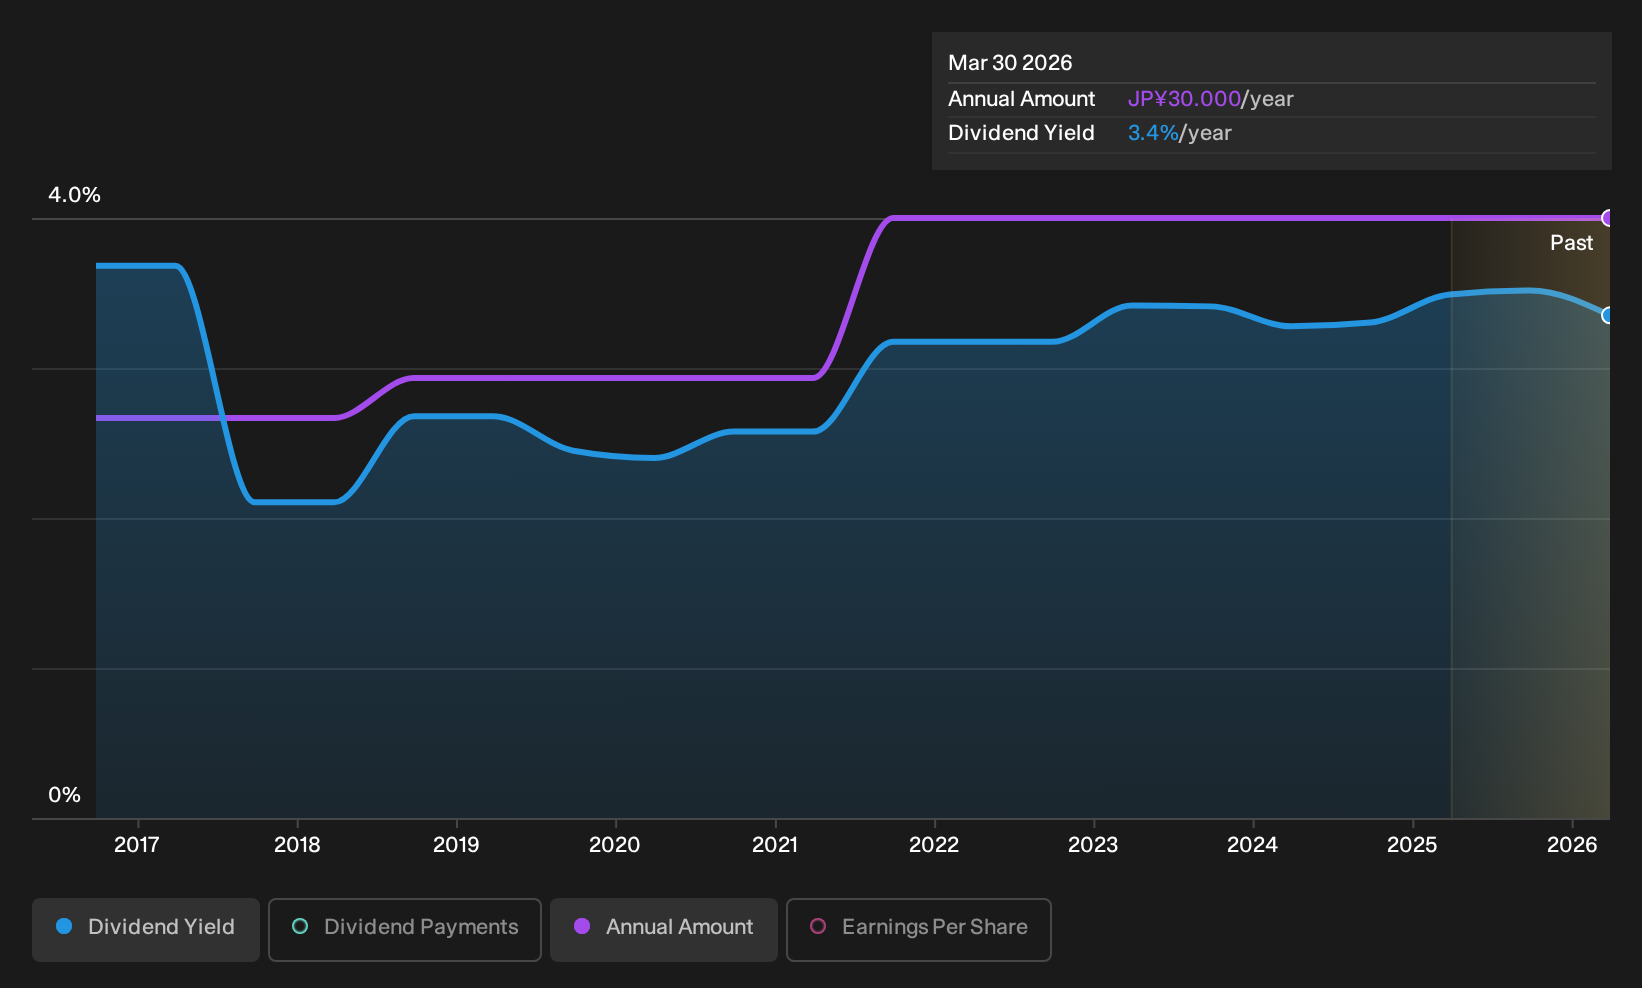This screenshot has height=988, width=1642.
Task: Click the blue Dividend Yield endpoint marker
Action: tap(1608, 315)
